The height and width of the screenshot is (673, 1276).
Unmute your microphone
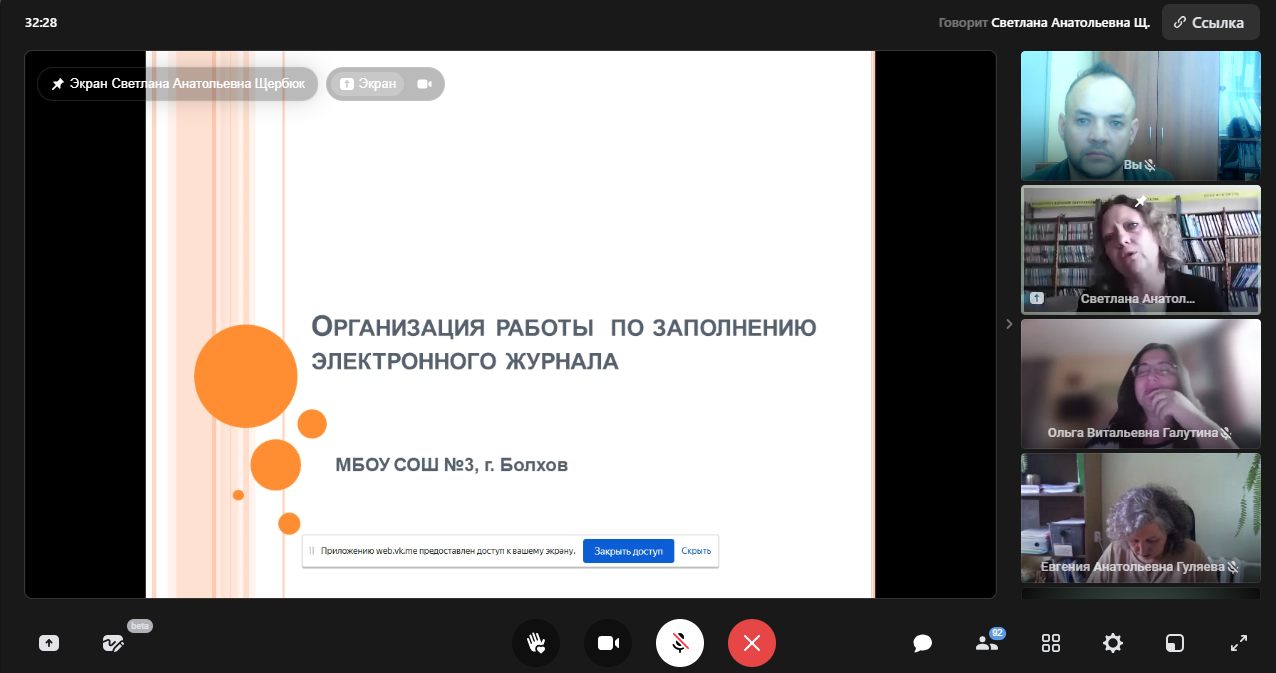[x=680, y=643]
